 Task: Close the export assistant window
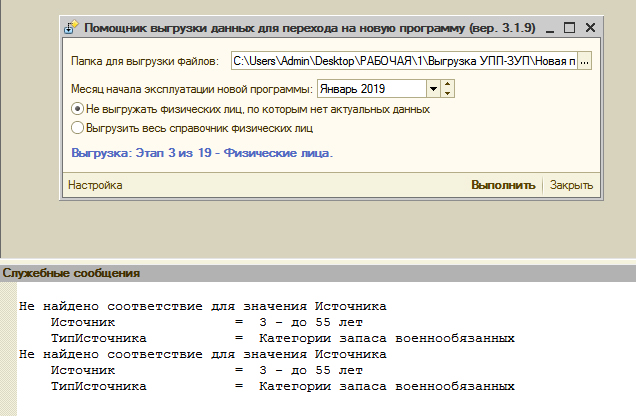[591, 28]
